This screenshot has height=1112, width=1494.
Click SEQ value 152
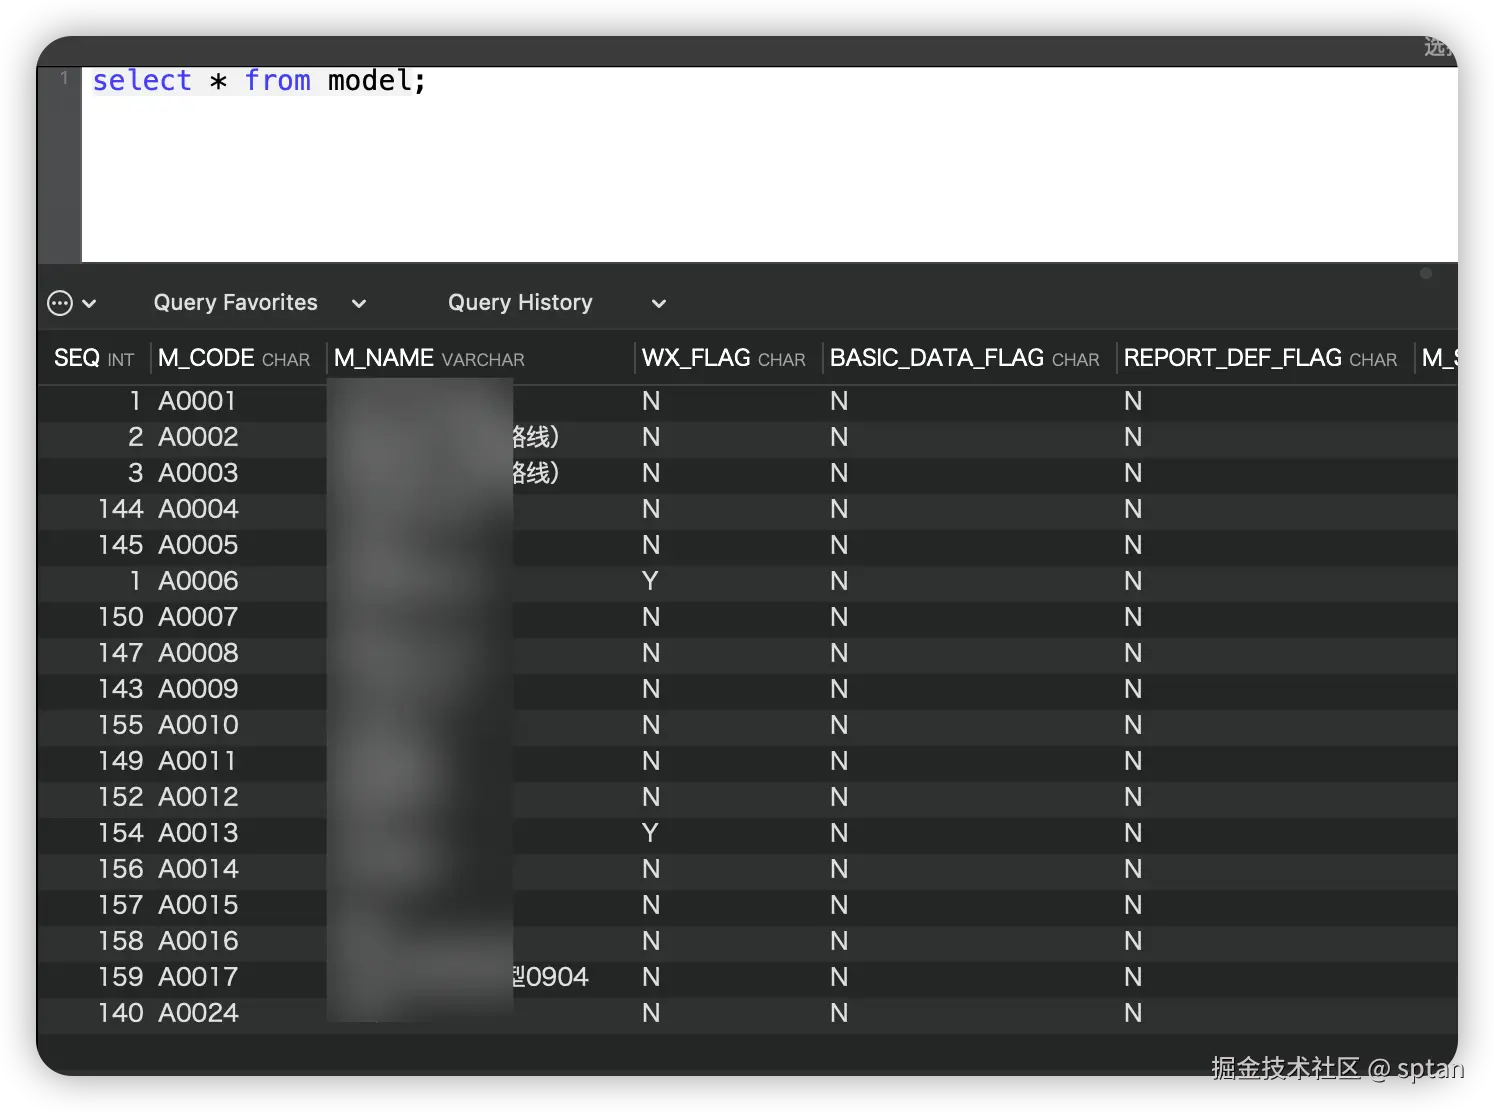click(x=121, y=797)
